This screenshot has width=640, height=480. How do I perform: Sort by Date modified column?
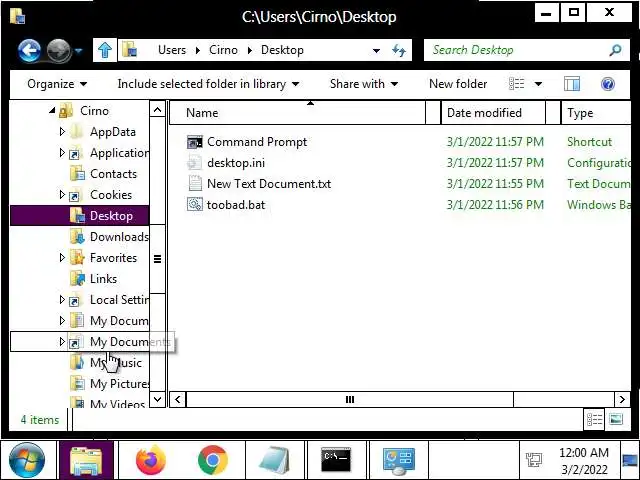493,113
